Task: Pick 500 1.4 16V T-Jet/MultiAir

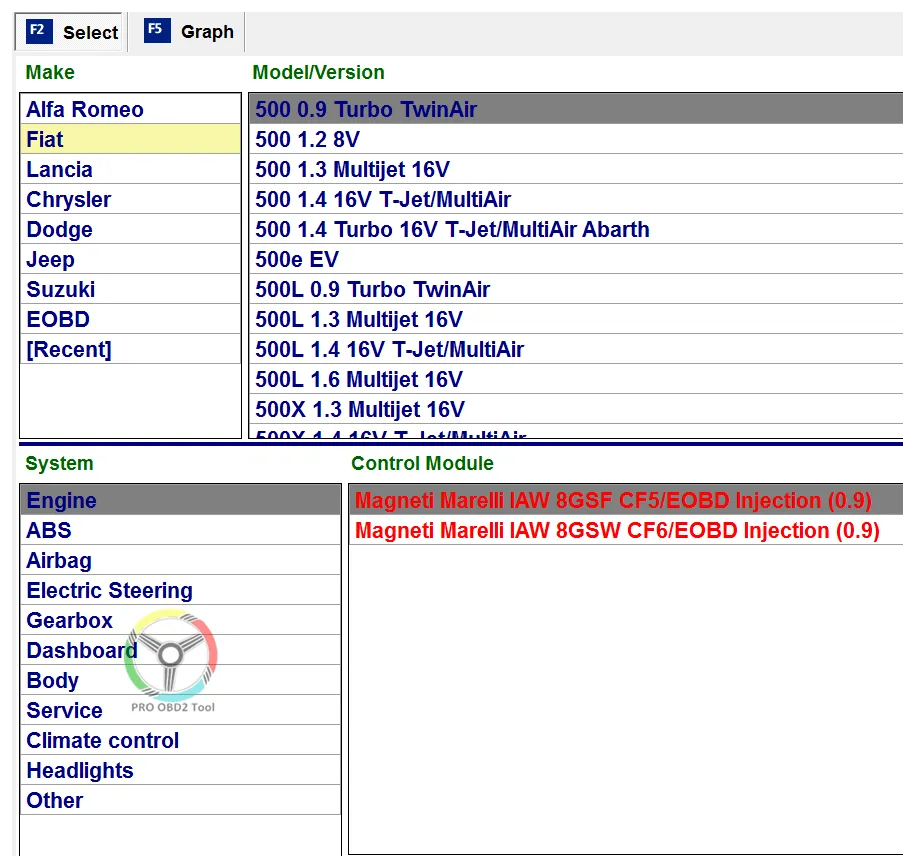Action: coord(576,199)
